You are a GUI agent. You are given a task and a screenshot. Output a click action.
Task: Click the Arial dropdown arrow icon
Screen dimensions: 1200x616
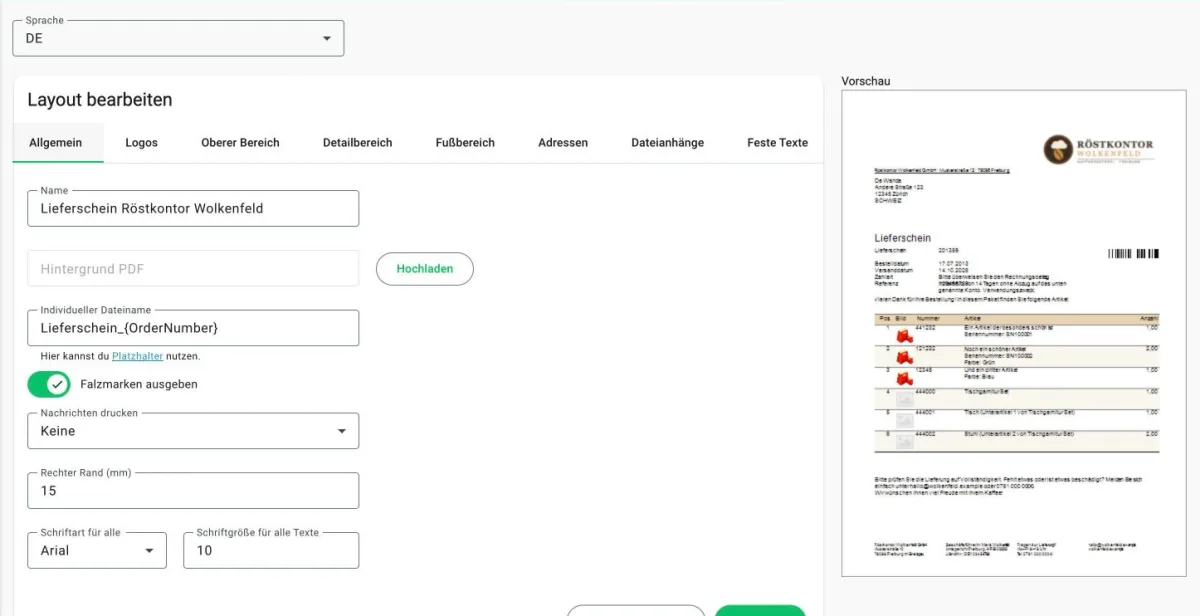coord(150,550)
